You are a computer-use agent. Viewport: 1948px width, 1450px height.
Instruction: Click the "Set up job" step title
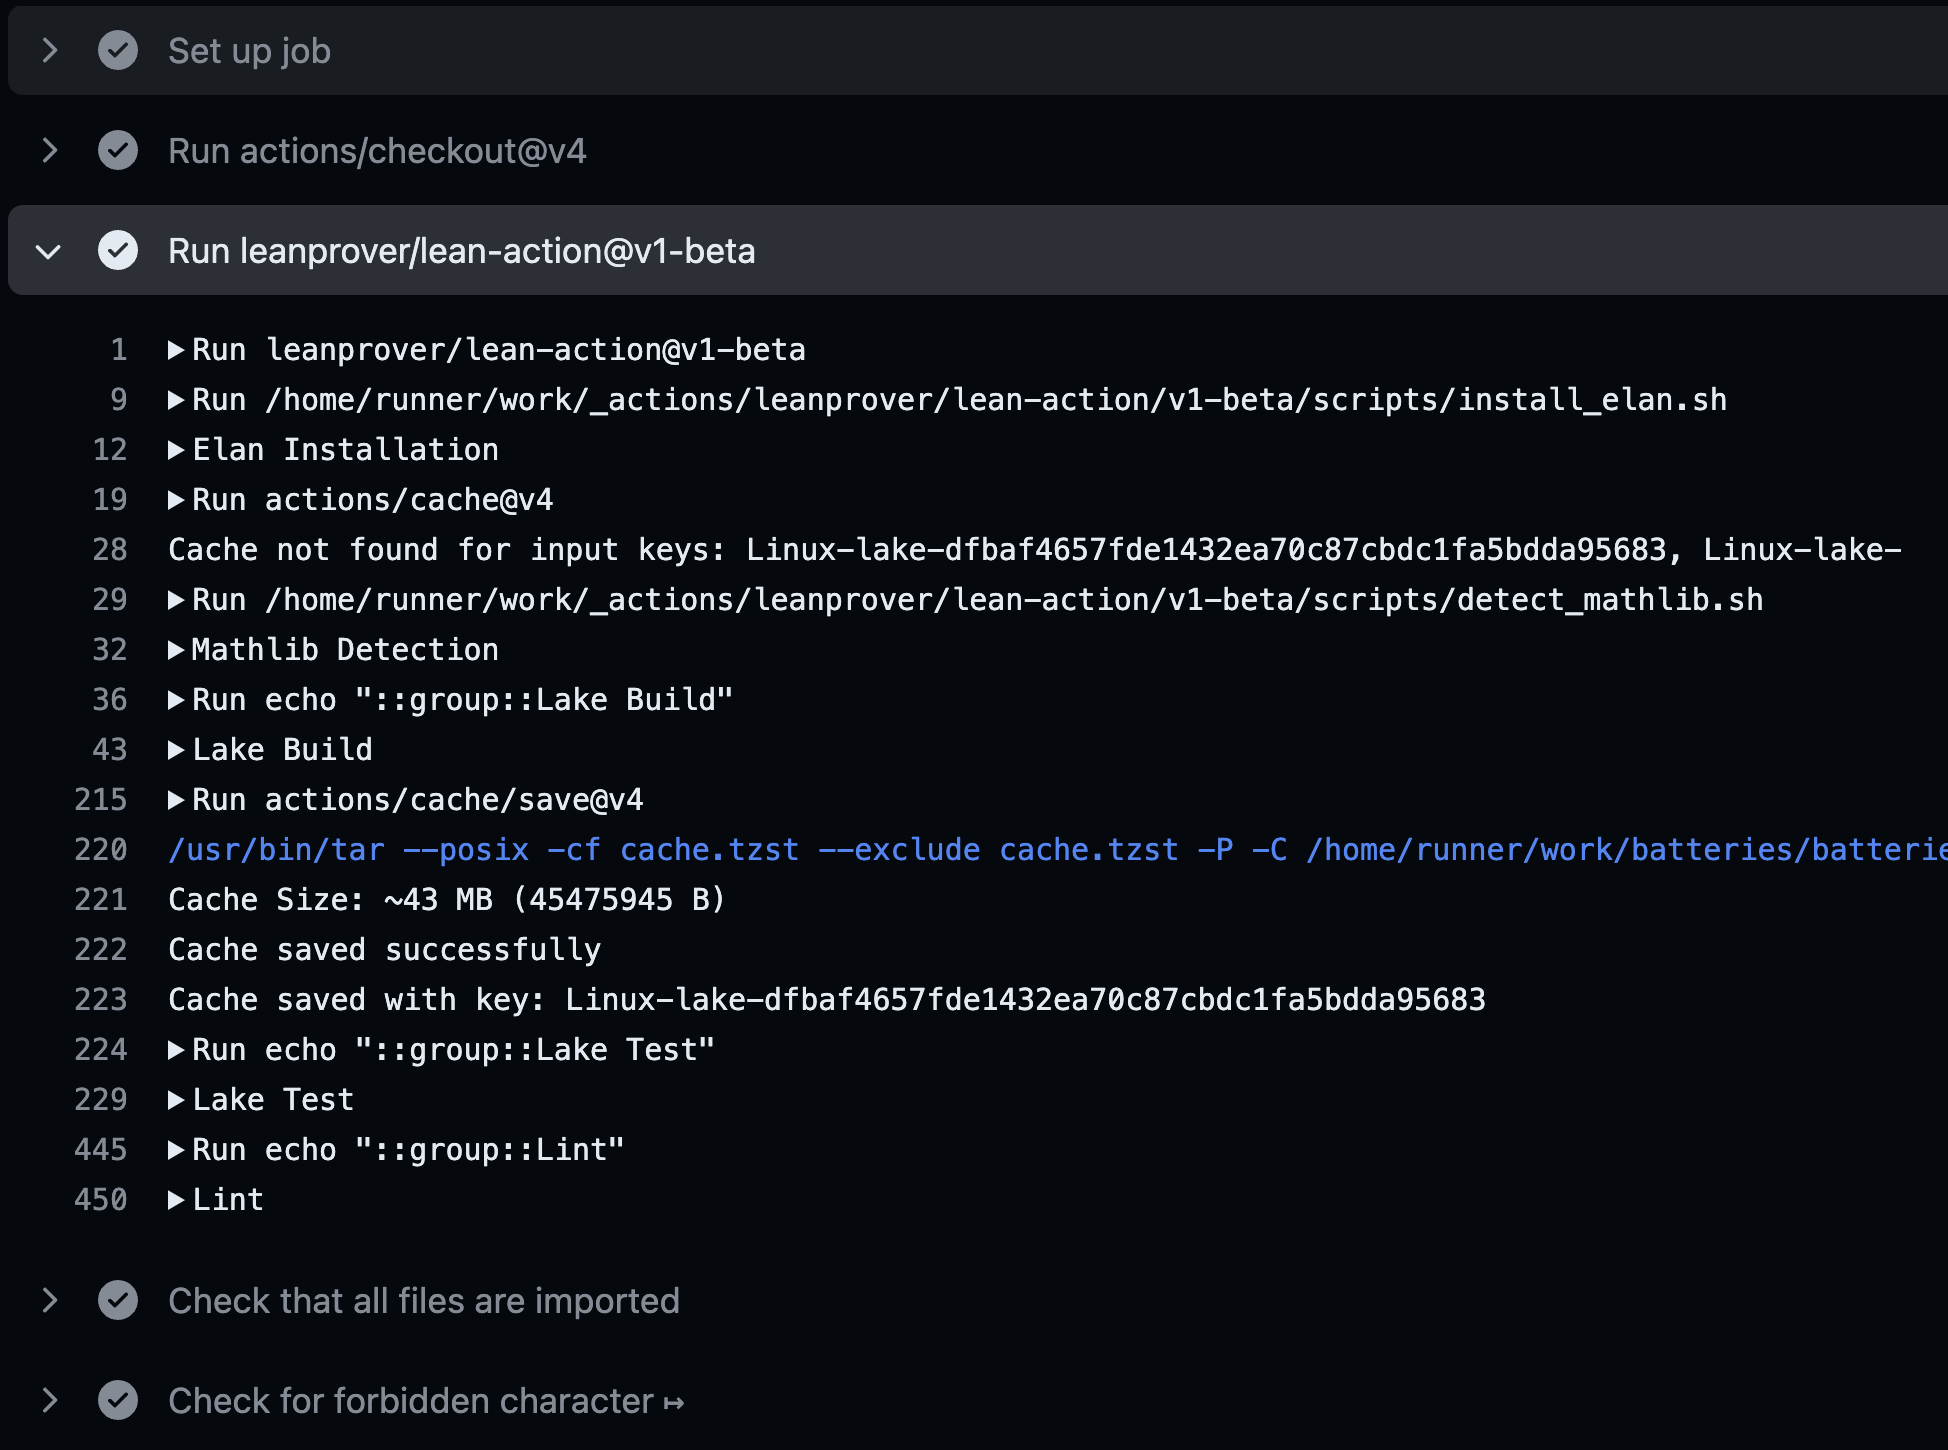click(x=249, y=51)
